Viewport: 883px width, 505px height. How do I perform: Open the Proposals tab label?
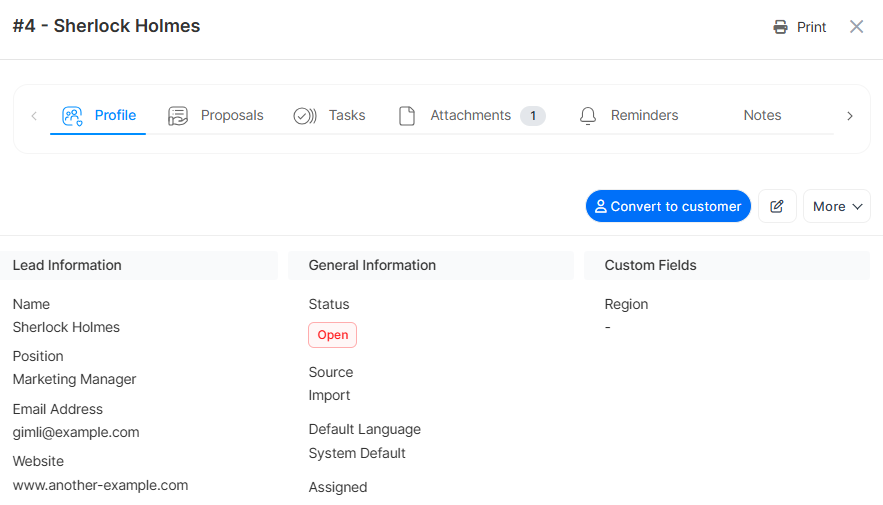coord(232,115)
